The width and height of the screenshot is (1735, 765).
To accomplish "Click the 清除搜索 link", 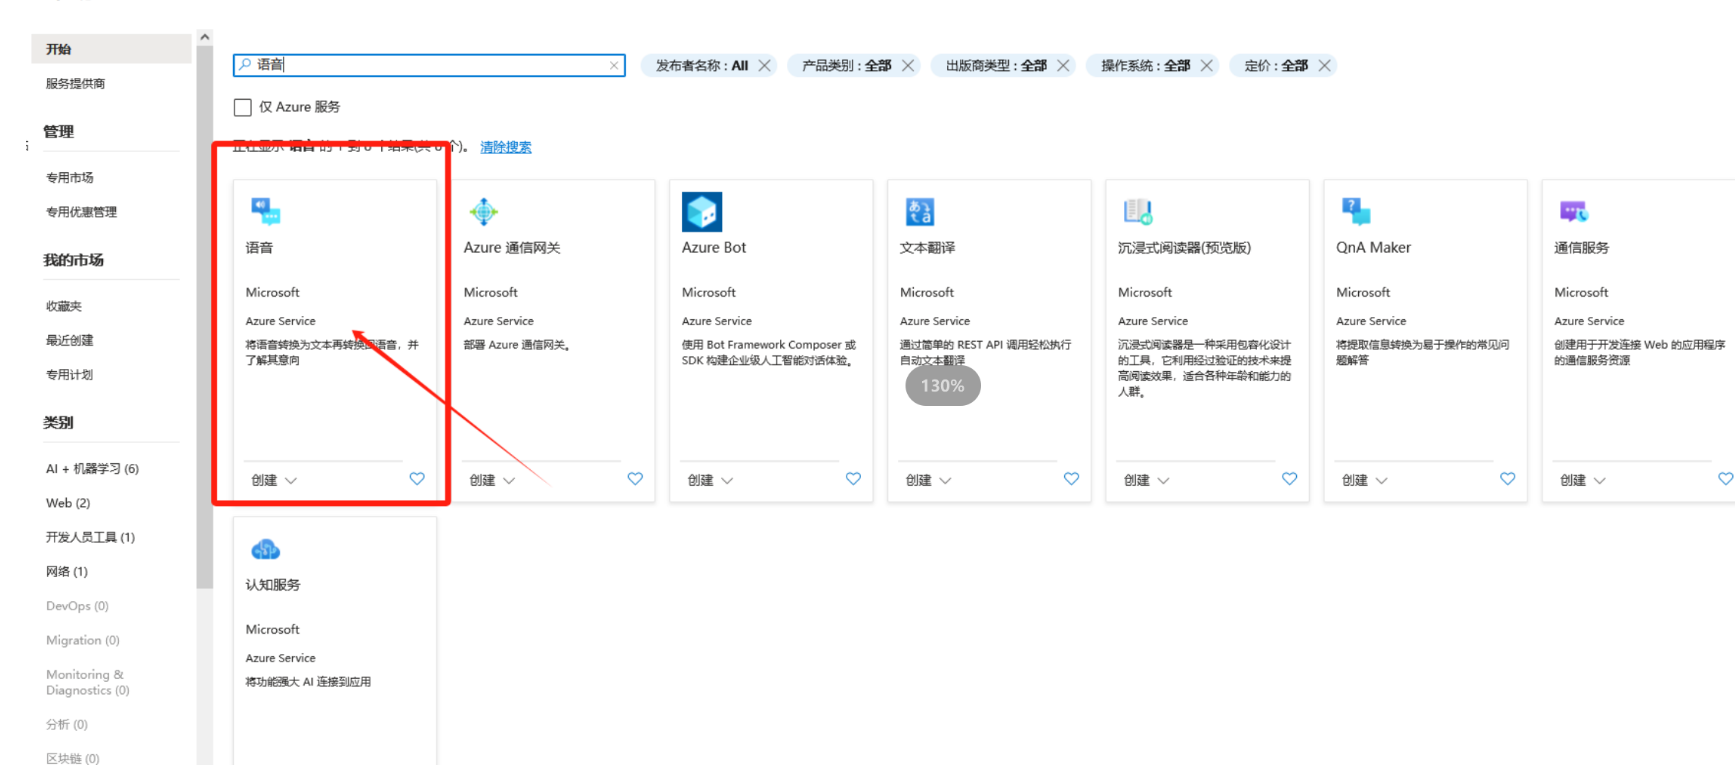I will click(x=506, y=147).
